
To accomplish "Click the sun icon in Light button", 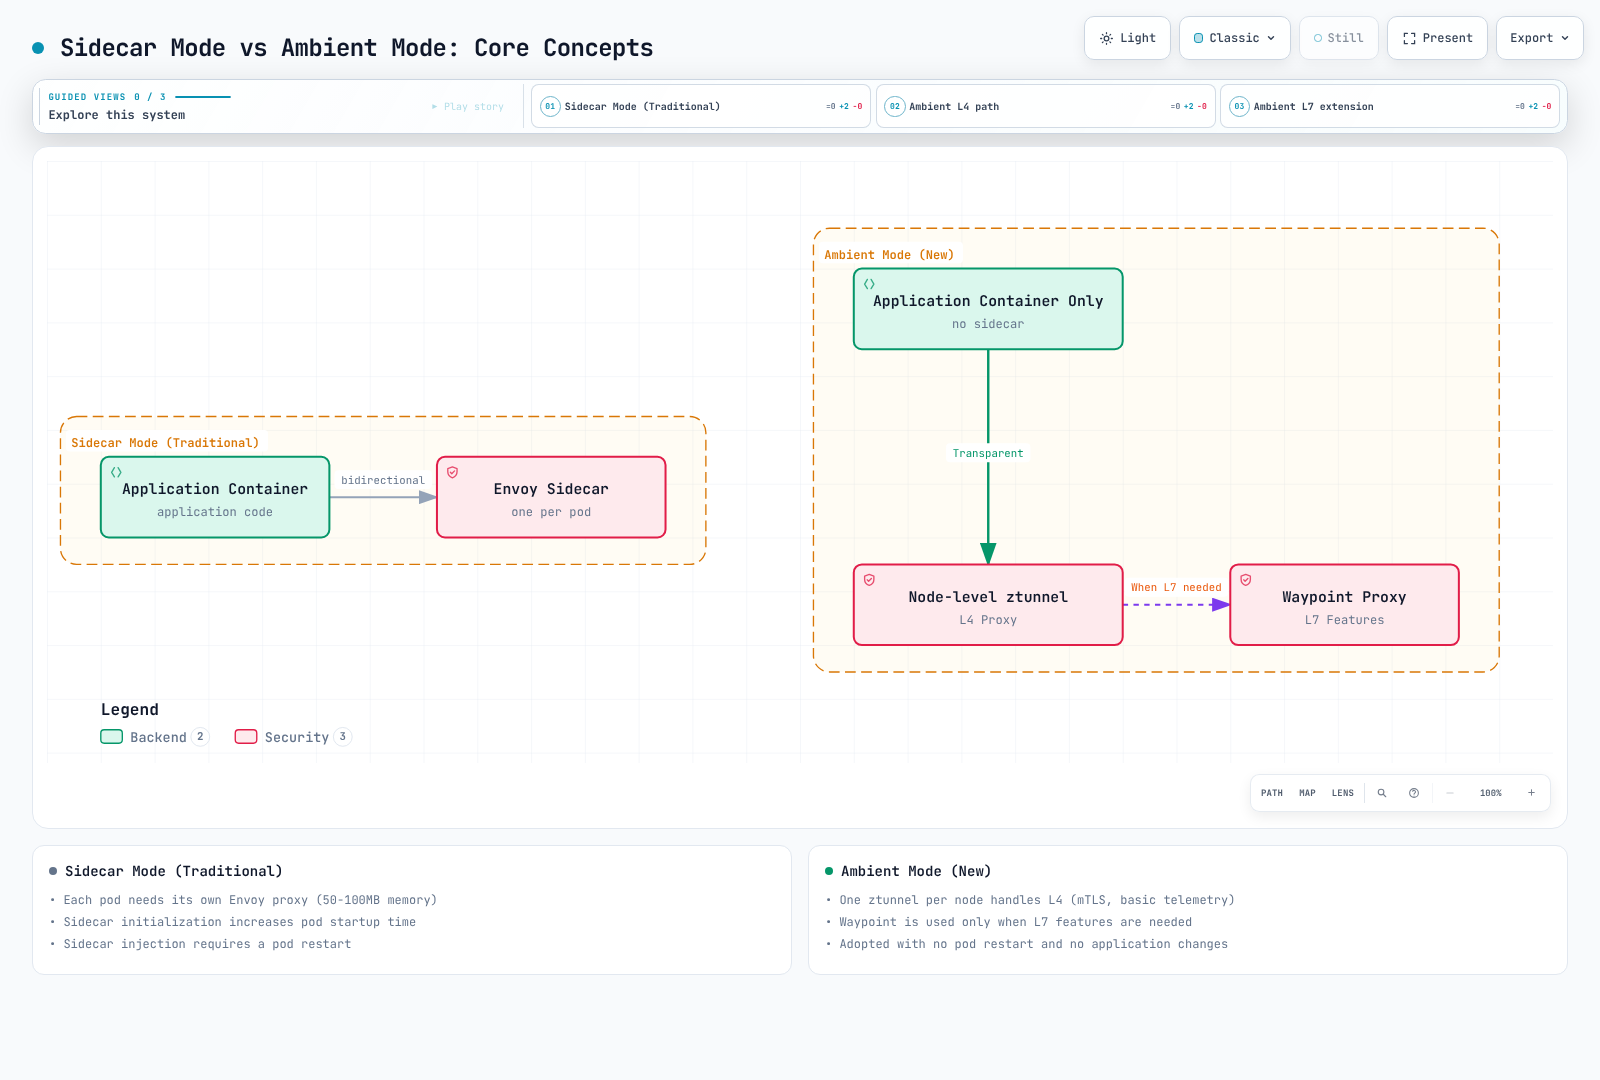I will click(x=1106, y=38).
